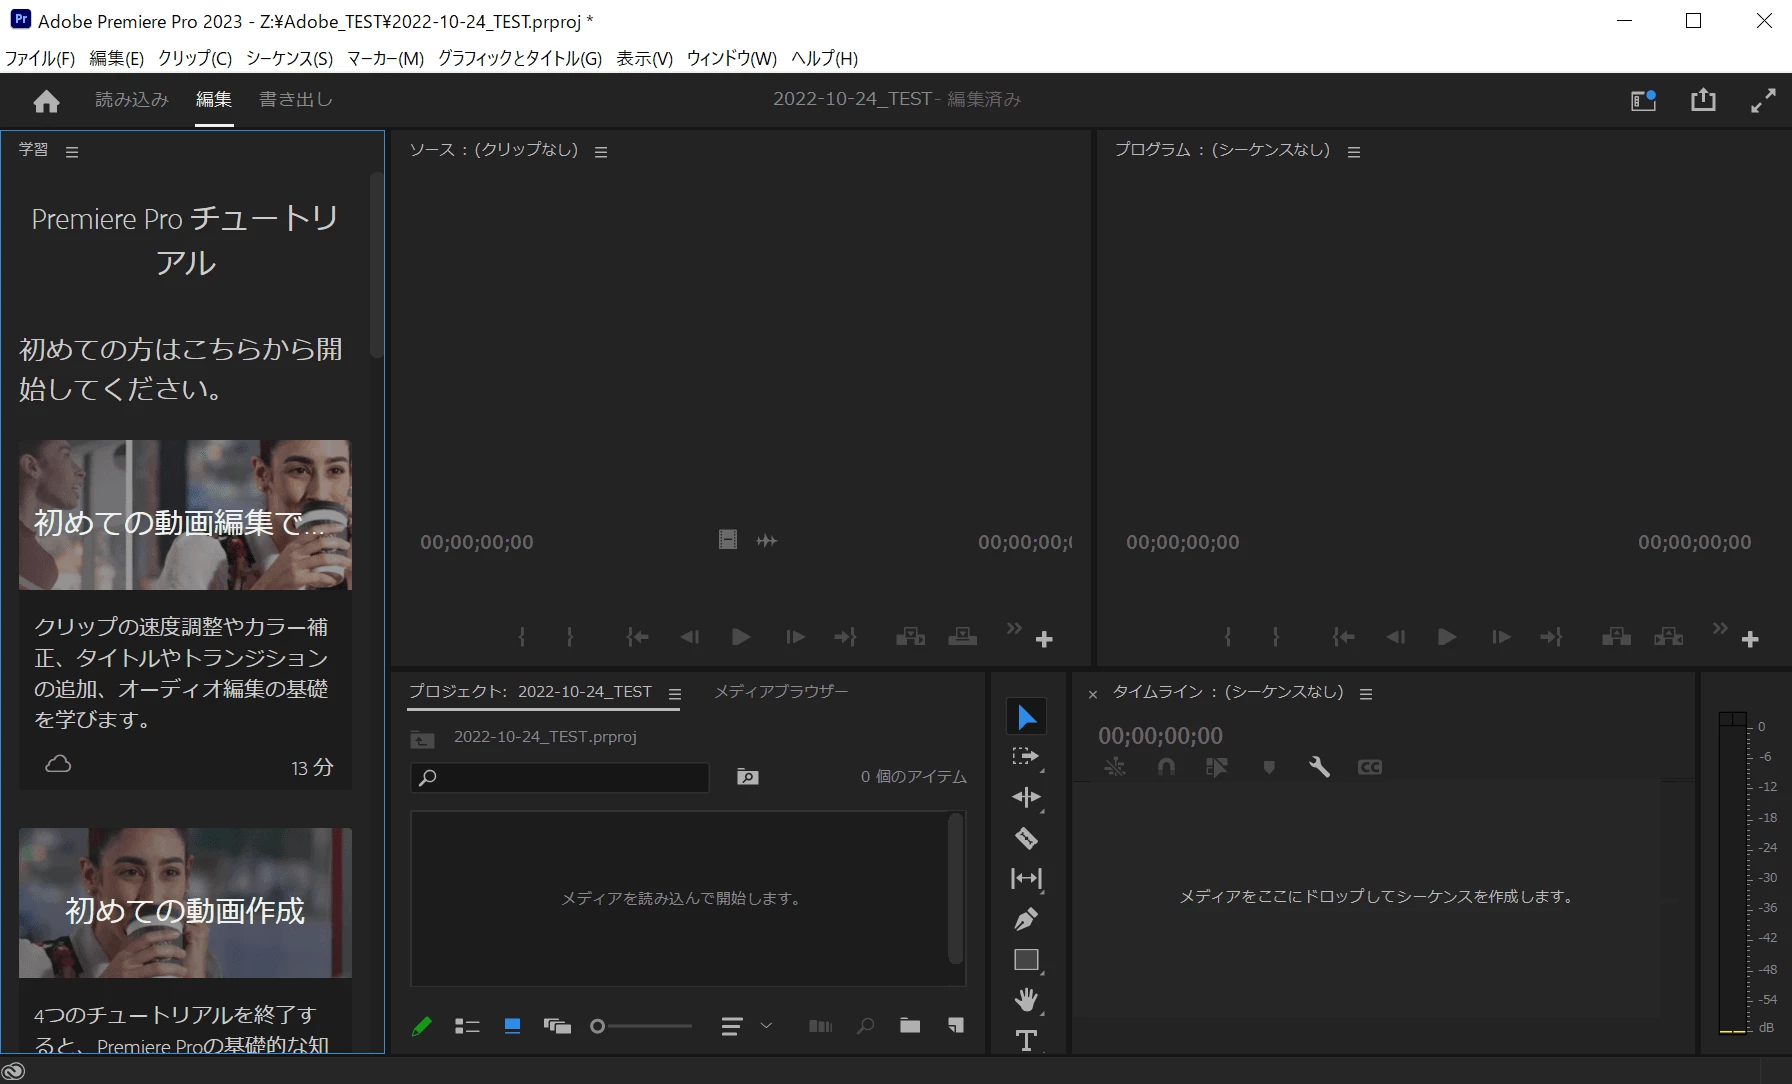The image size is (1792, 1084).
Task: Select the Ripple Edit tool
Action: tap(1026, 797)
